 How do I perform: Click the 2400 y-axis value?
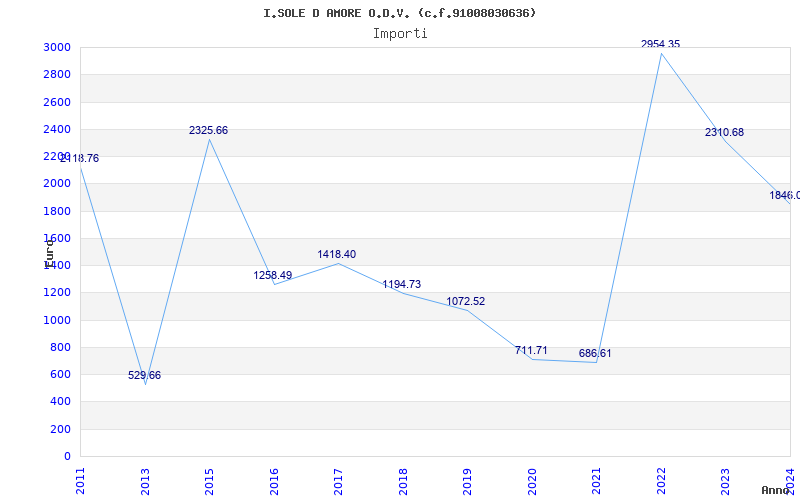tap(58, 129)
